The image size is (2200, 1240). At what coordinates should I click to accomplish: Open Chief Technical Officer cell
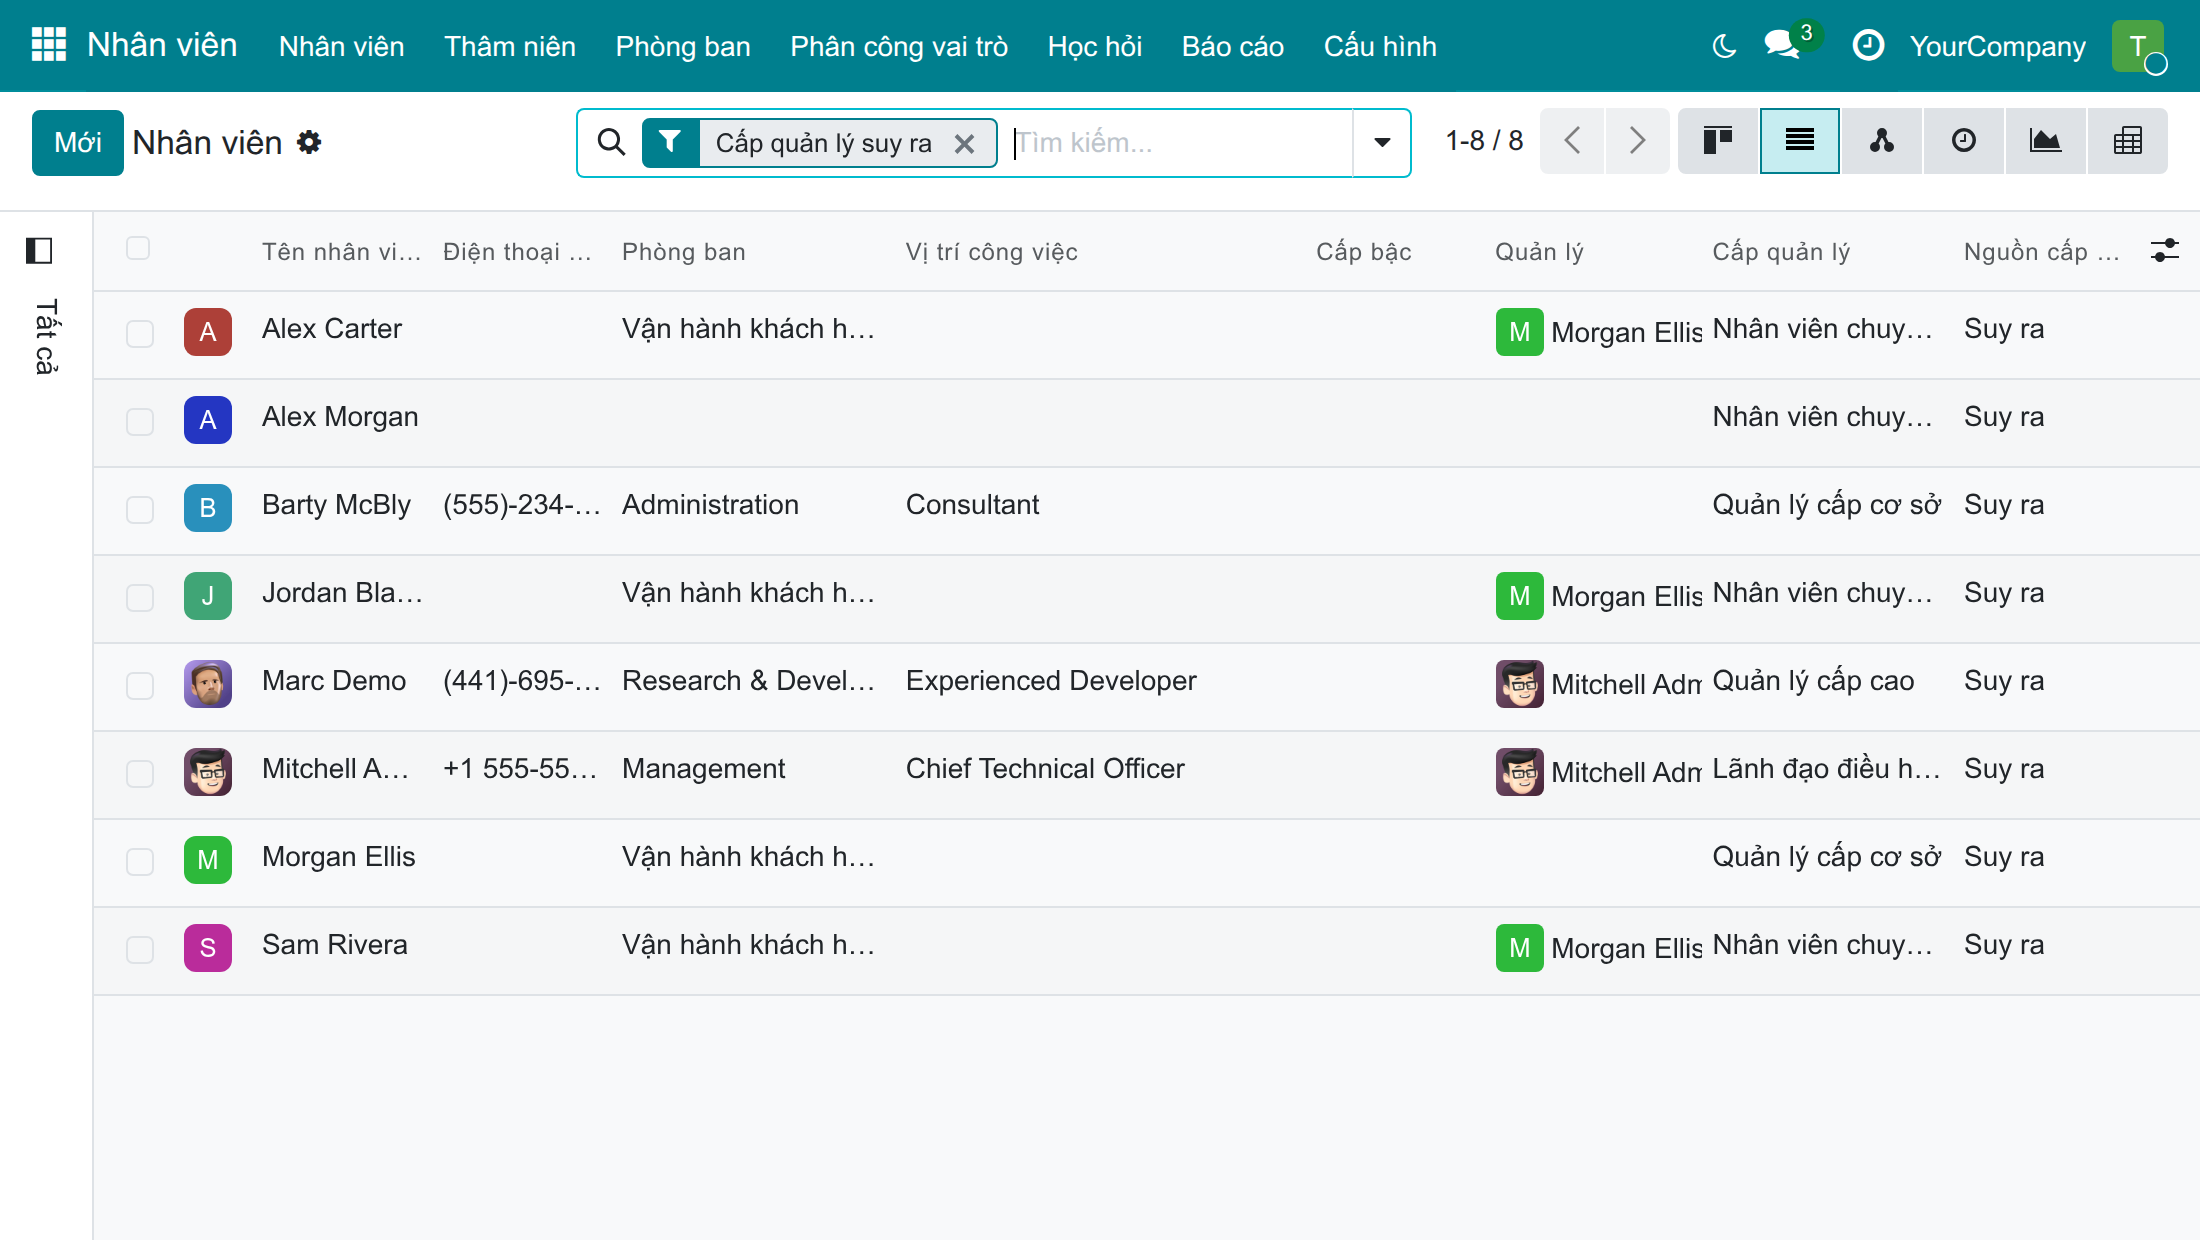coord(1045,768)
